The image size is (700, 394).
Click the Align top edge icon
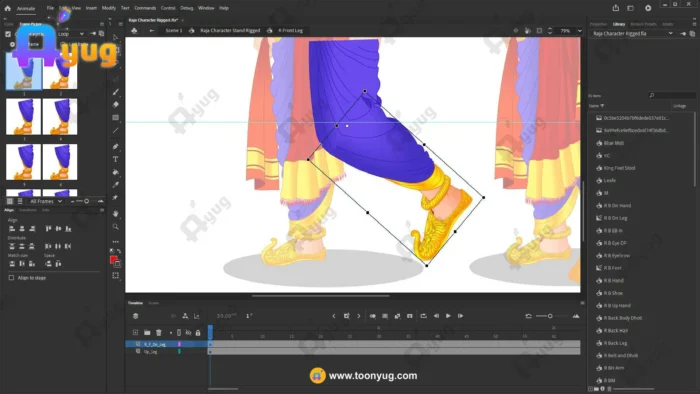tap(48, 228)
